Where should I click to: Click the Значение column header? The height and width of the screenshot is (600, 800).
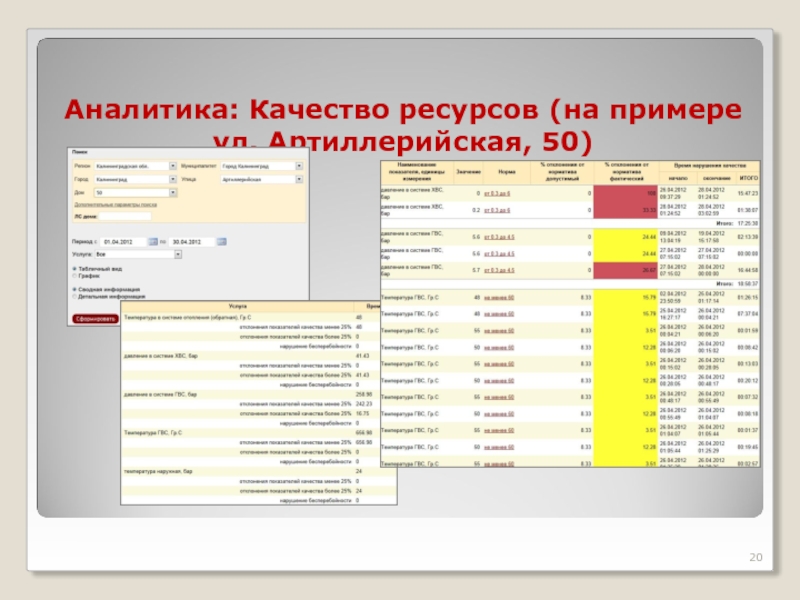coord(468,172)
